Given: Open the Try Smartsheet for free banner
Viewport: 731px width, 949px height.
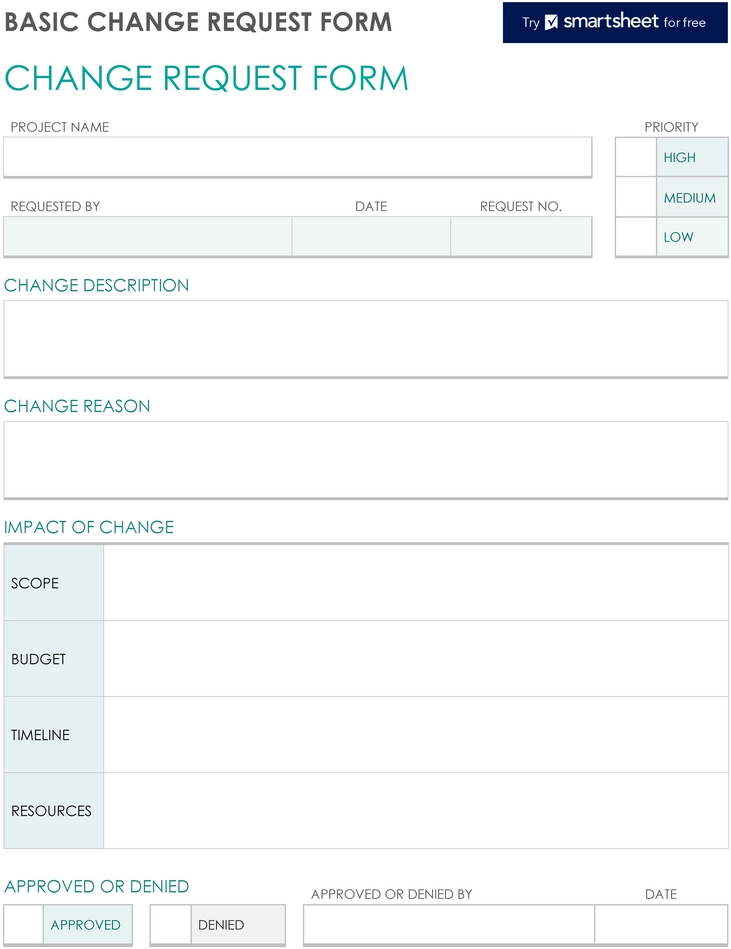Looking at the screenshot, I should 615,22.
